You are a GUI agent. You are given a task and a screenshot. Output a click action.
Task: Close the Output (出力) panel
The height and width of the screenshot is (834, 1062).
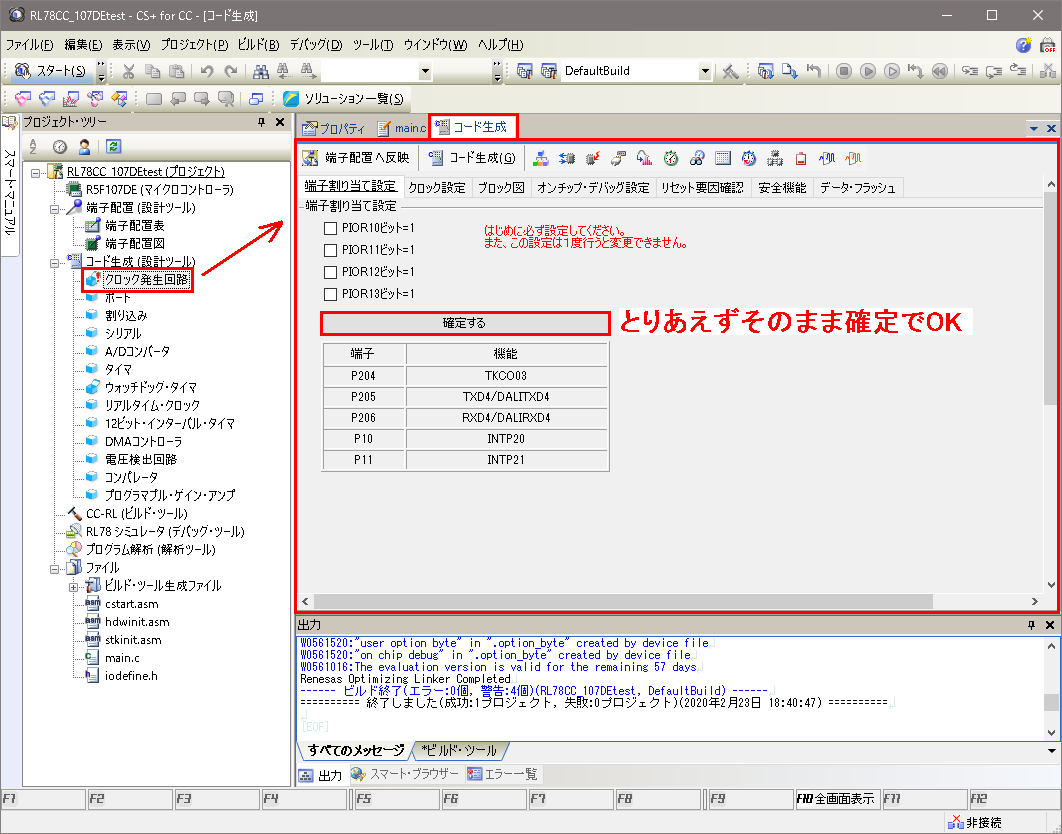(x=1050, y=625)
